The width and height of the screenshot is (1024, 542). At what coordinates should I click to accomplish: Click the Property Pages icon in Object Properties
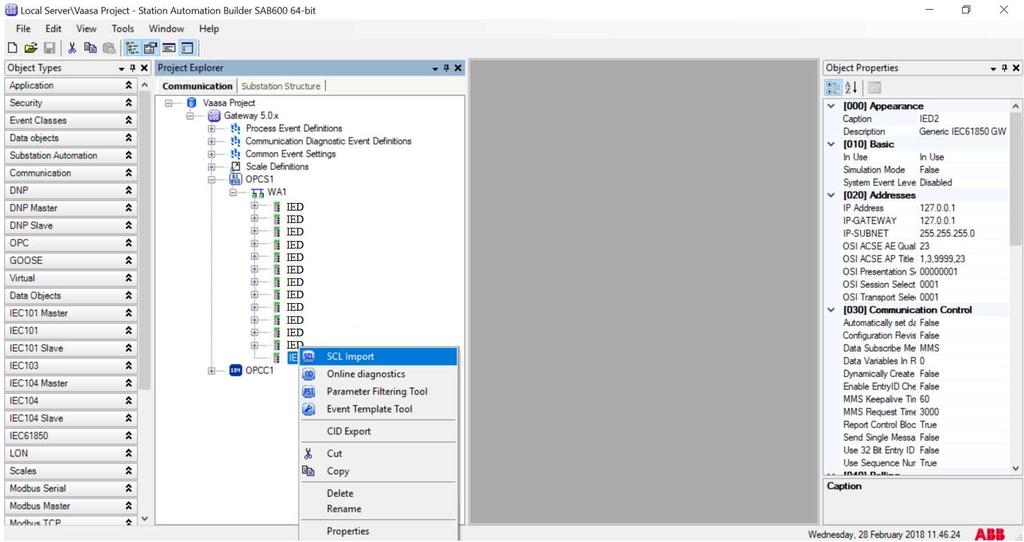(x=874, y=88)
